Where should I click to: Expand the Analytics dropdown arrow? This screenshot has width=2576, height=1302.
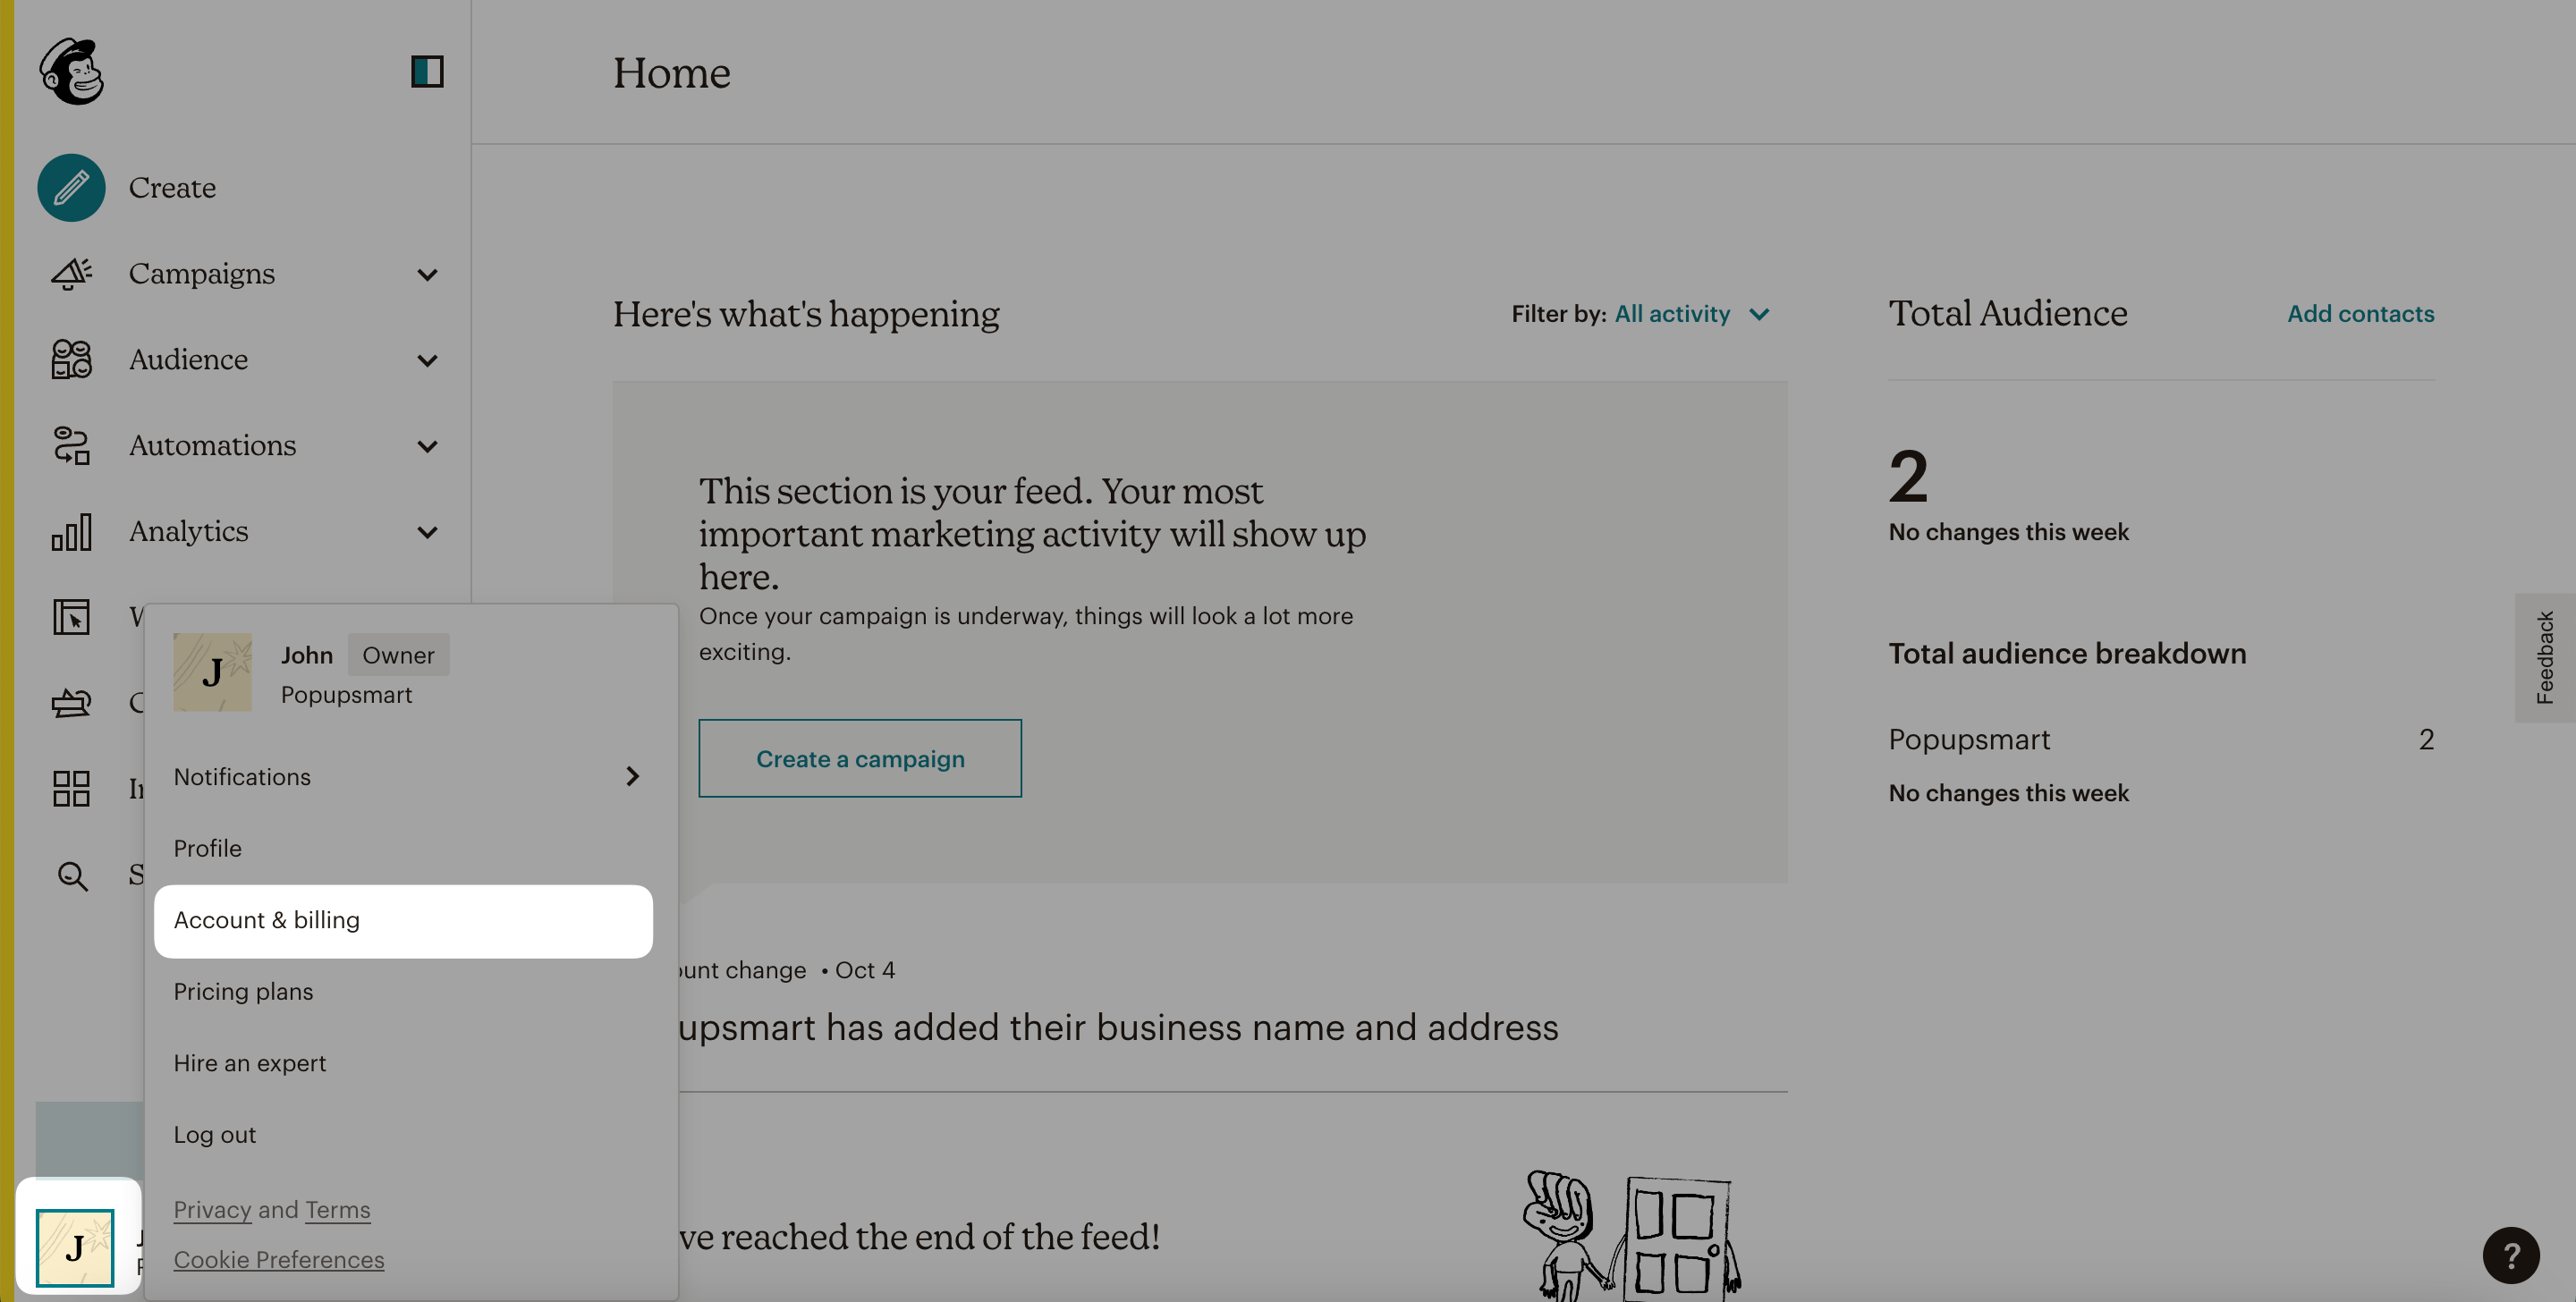(428, 532)
